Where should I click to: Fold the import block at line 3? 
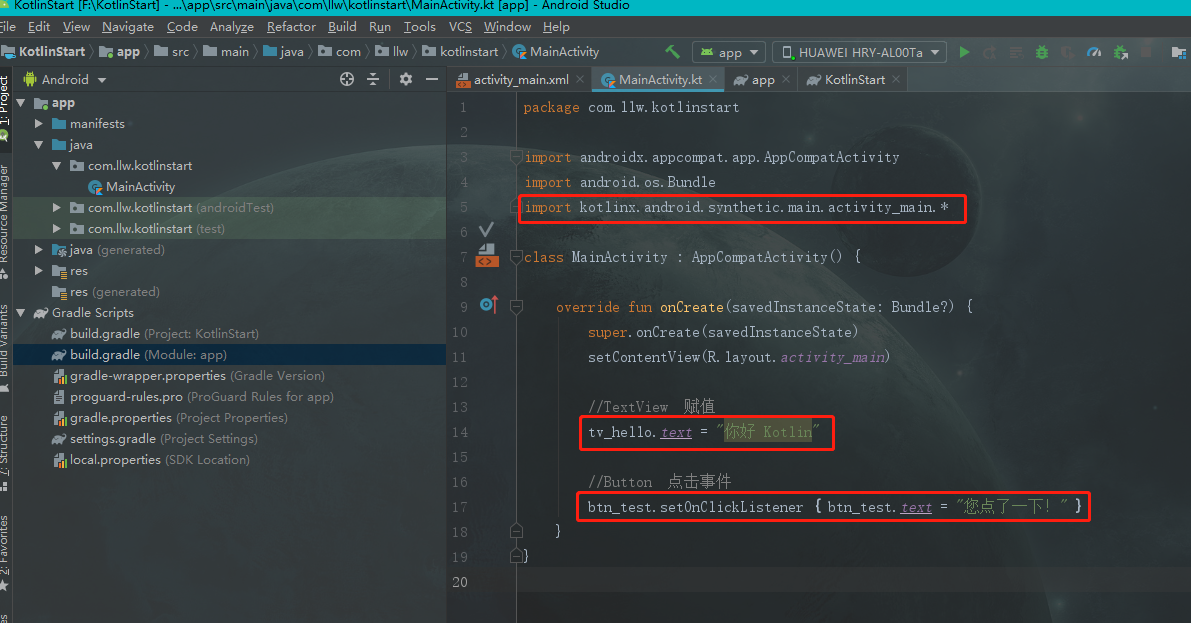(517, 157)
